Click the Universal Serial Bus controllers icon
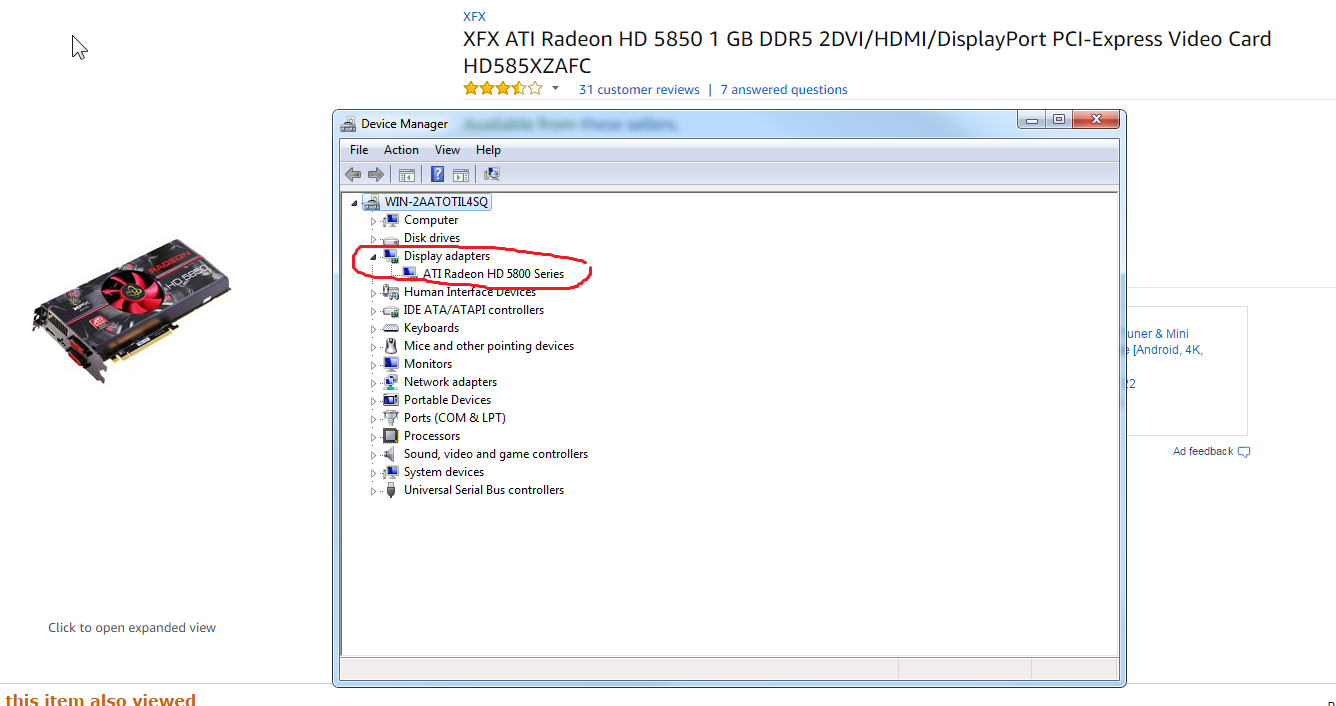Viewport: 1336px width, 706px height. pyautogui.click(x=391, y=490)
